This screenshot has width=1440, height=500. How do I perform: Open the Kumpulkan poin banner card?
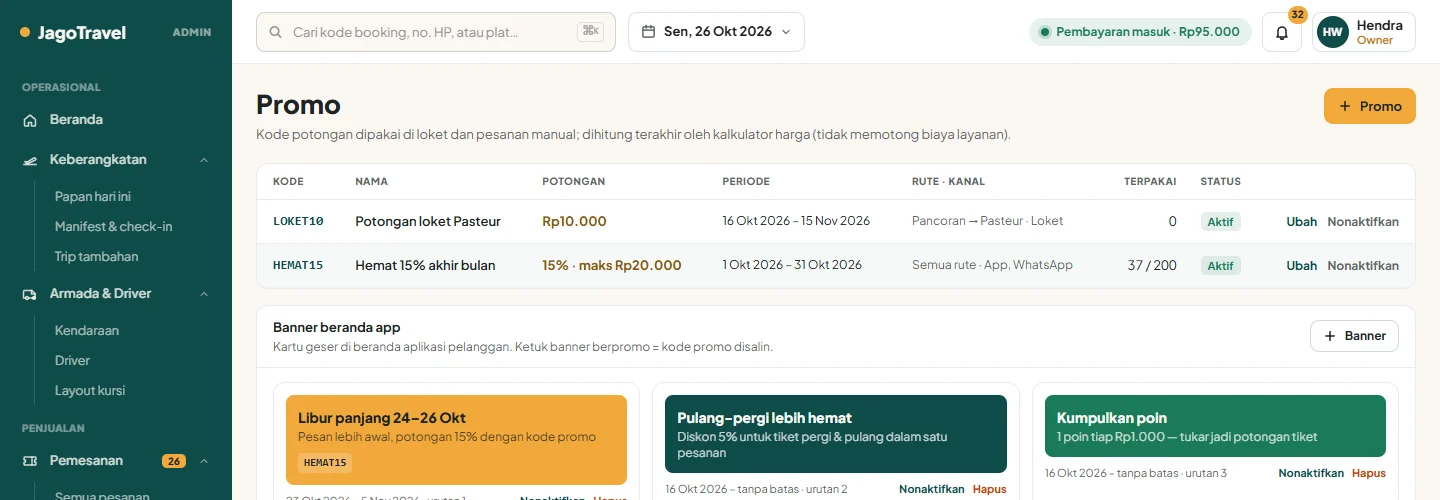point(1215,426)
